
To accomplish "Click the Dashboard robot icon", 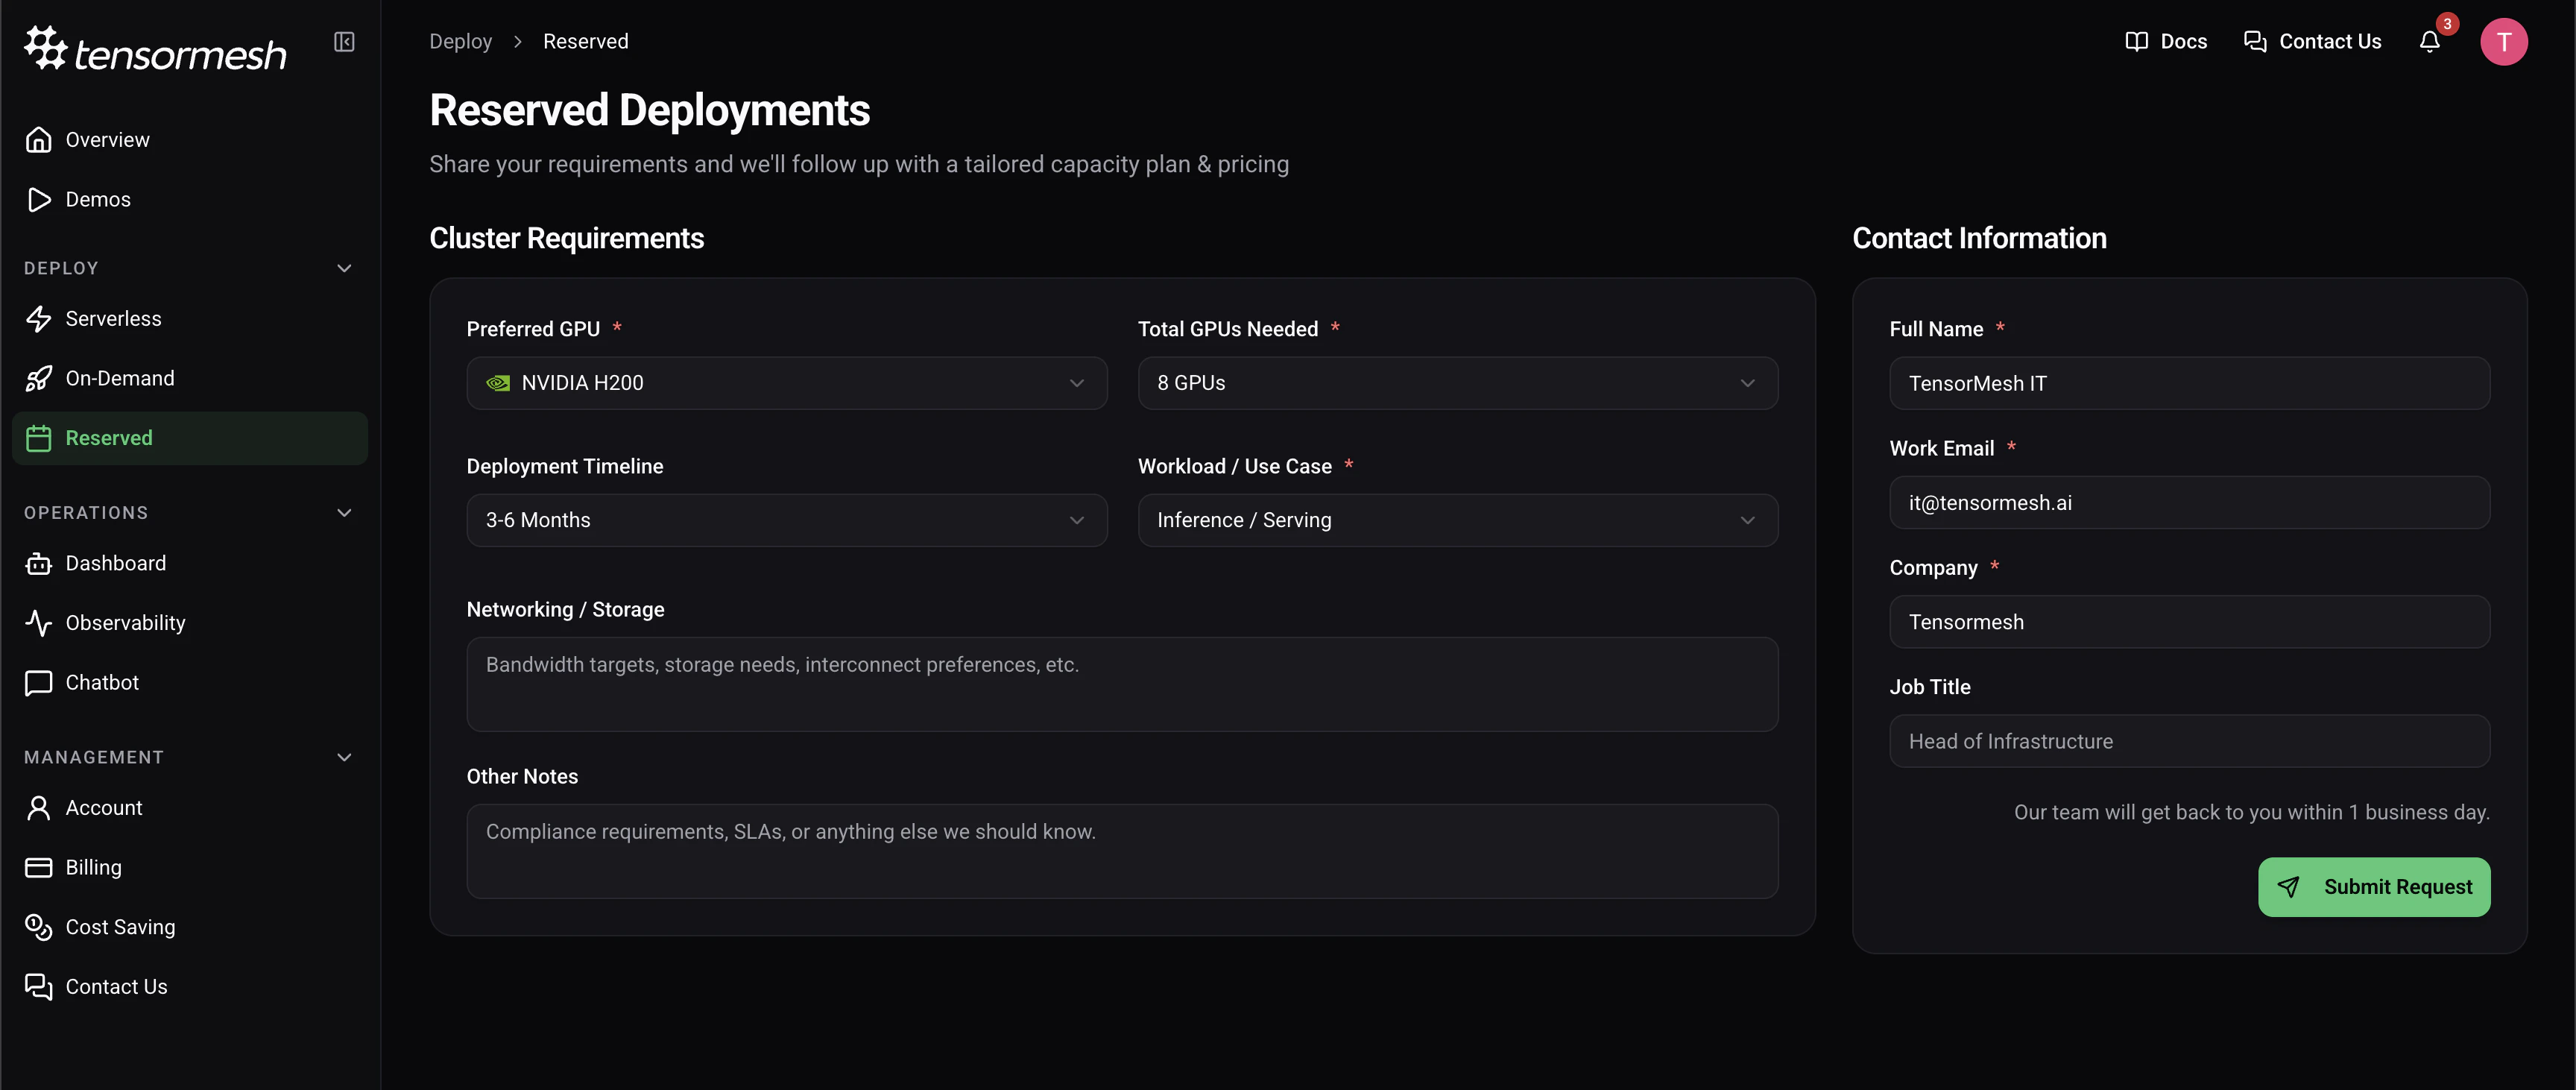I will [38, 564].
